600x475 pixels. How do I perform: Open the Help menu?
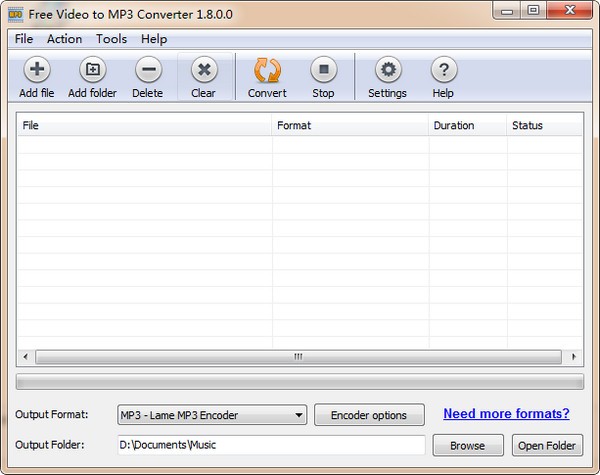[x=154, y=39]
